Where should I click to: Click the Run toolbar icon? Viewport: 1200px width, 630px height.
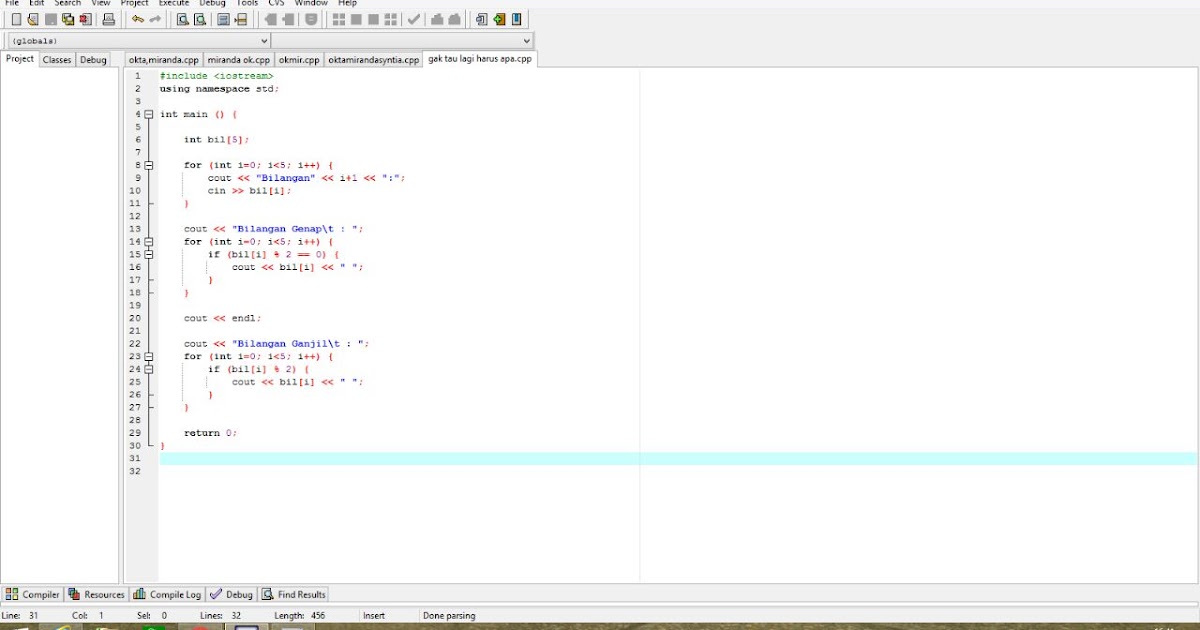coord(356,19)
